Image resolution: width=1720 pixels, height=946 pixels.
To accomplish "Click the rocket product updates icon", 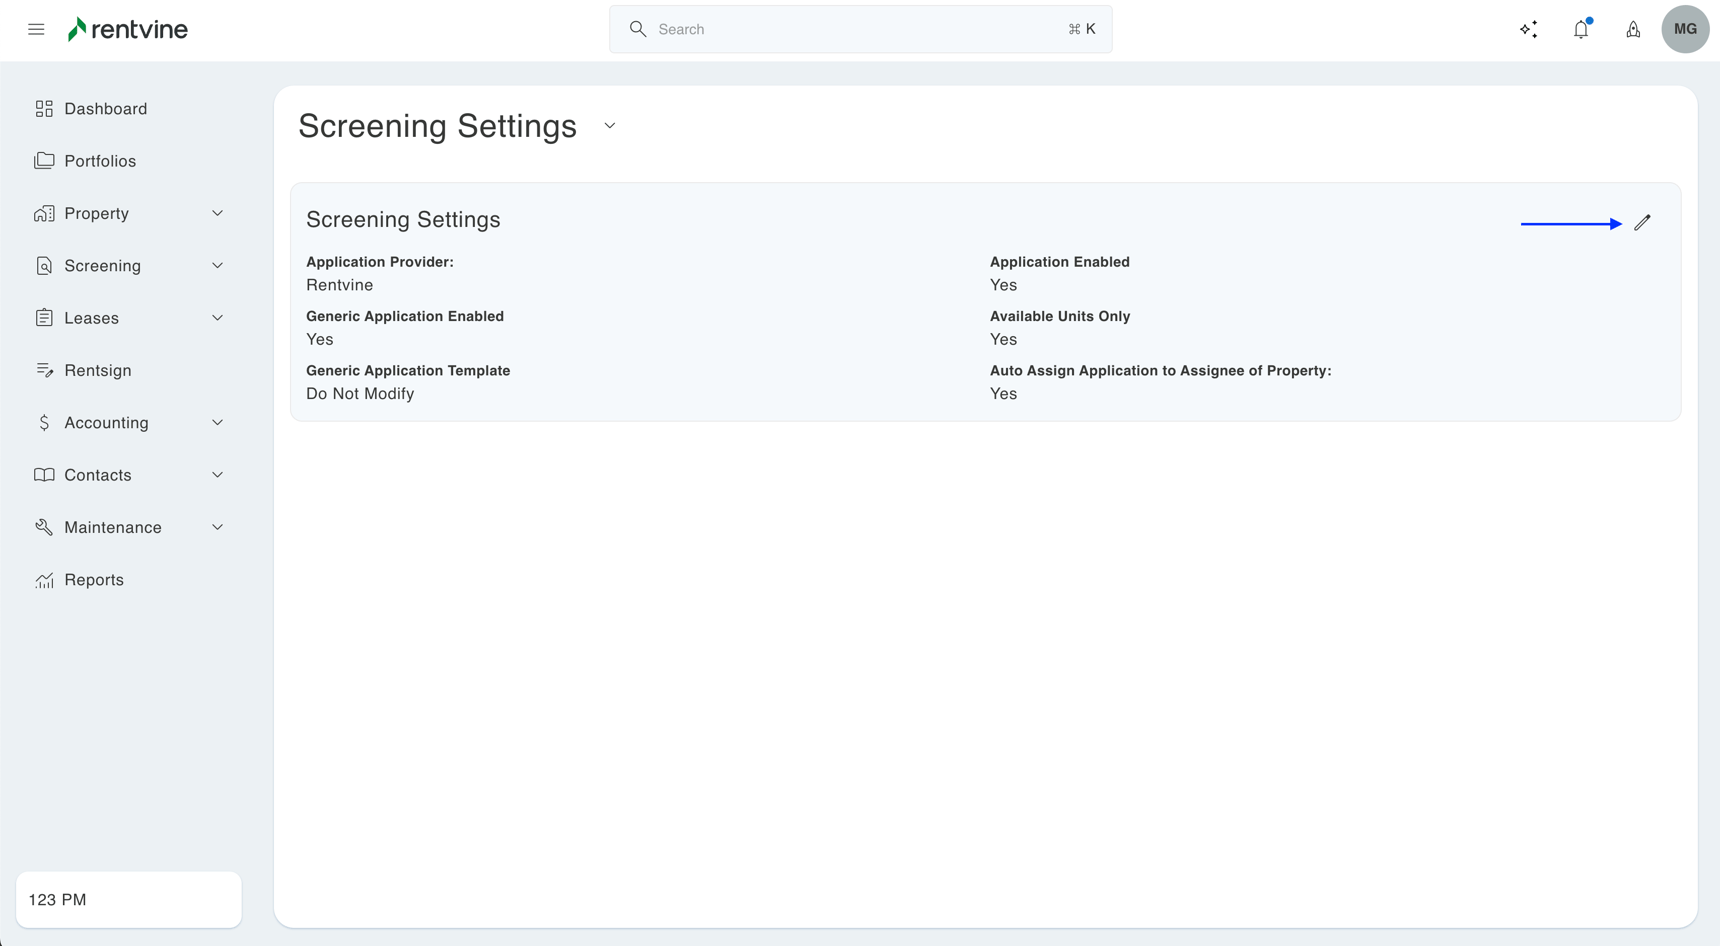I will [1633, 29].
